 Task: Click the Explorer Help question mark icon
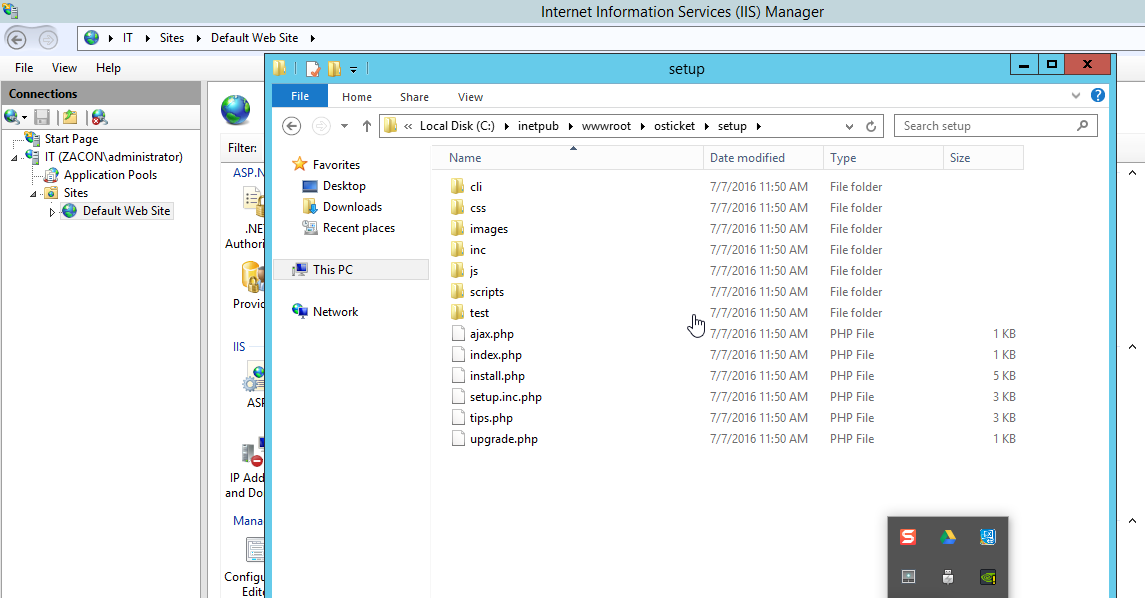pos(1098,95)
